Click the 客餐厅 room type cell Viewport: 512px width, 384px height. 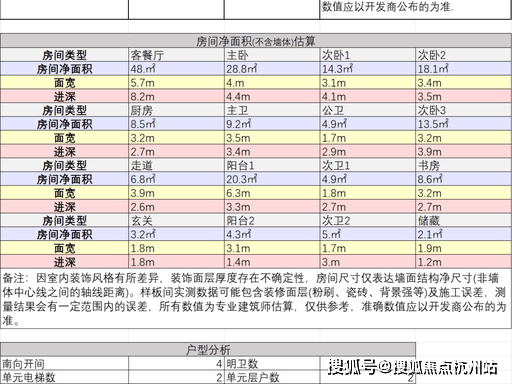[176, 55]
